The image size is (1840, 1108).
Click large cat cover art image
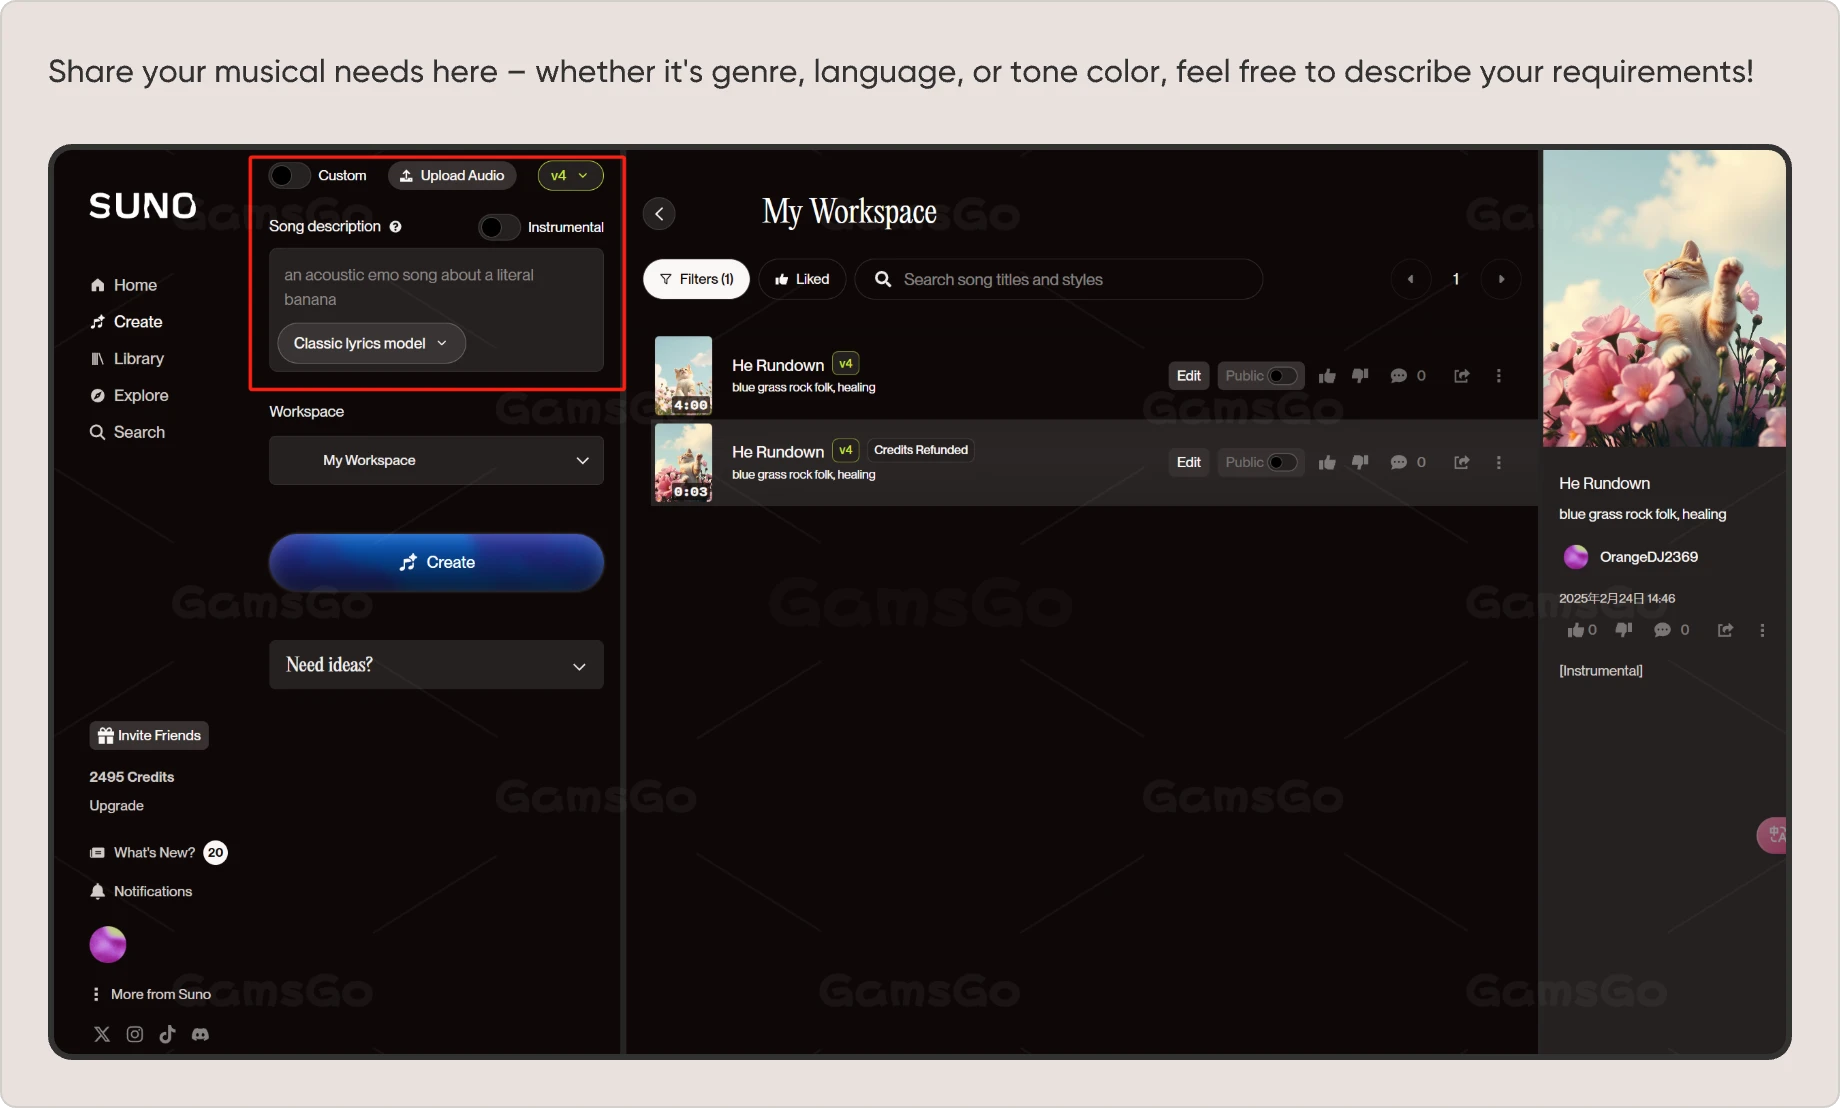(1664, 298)
